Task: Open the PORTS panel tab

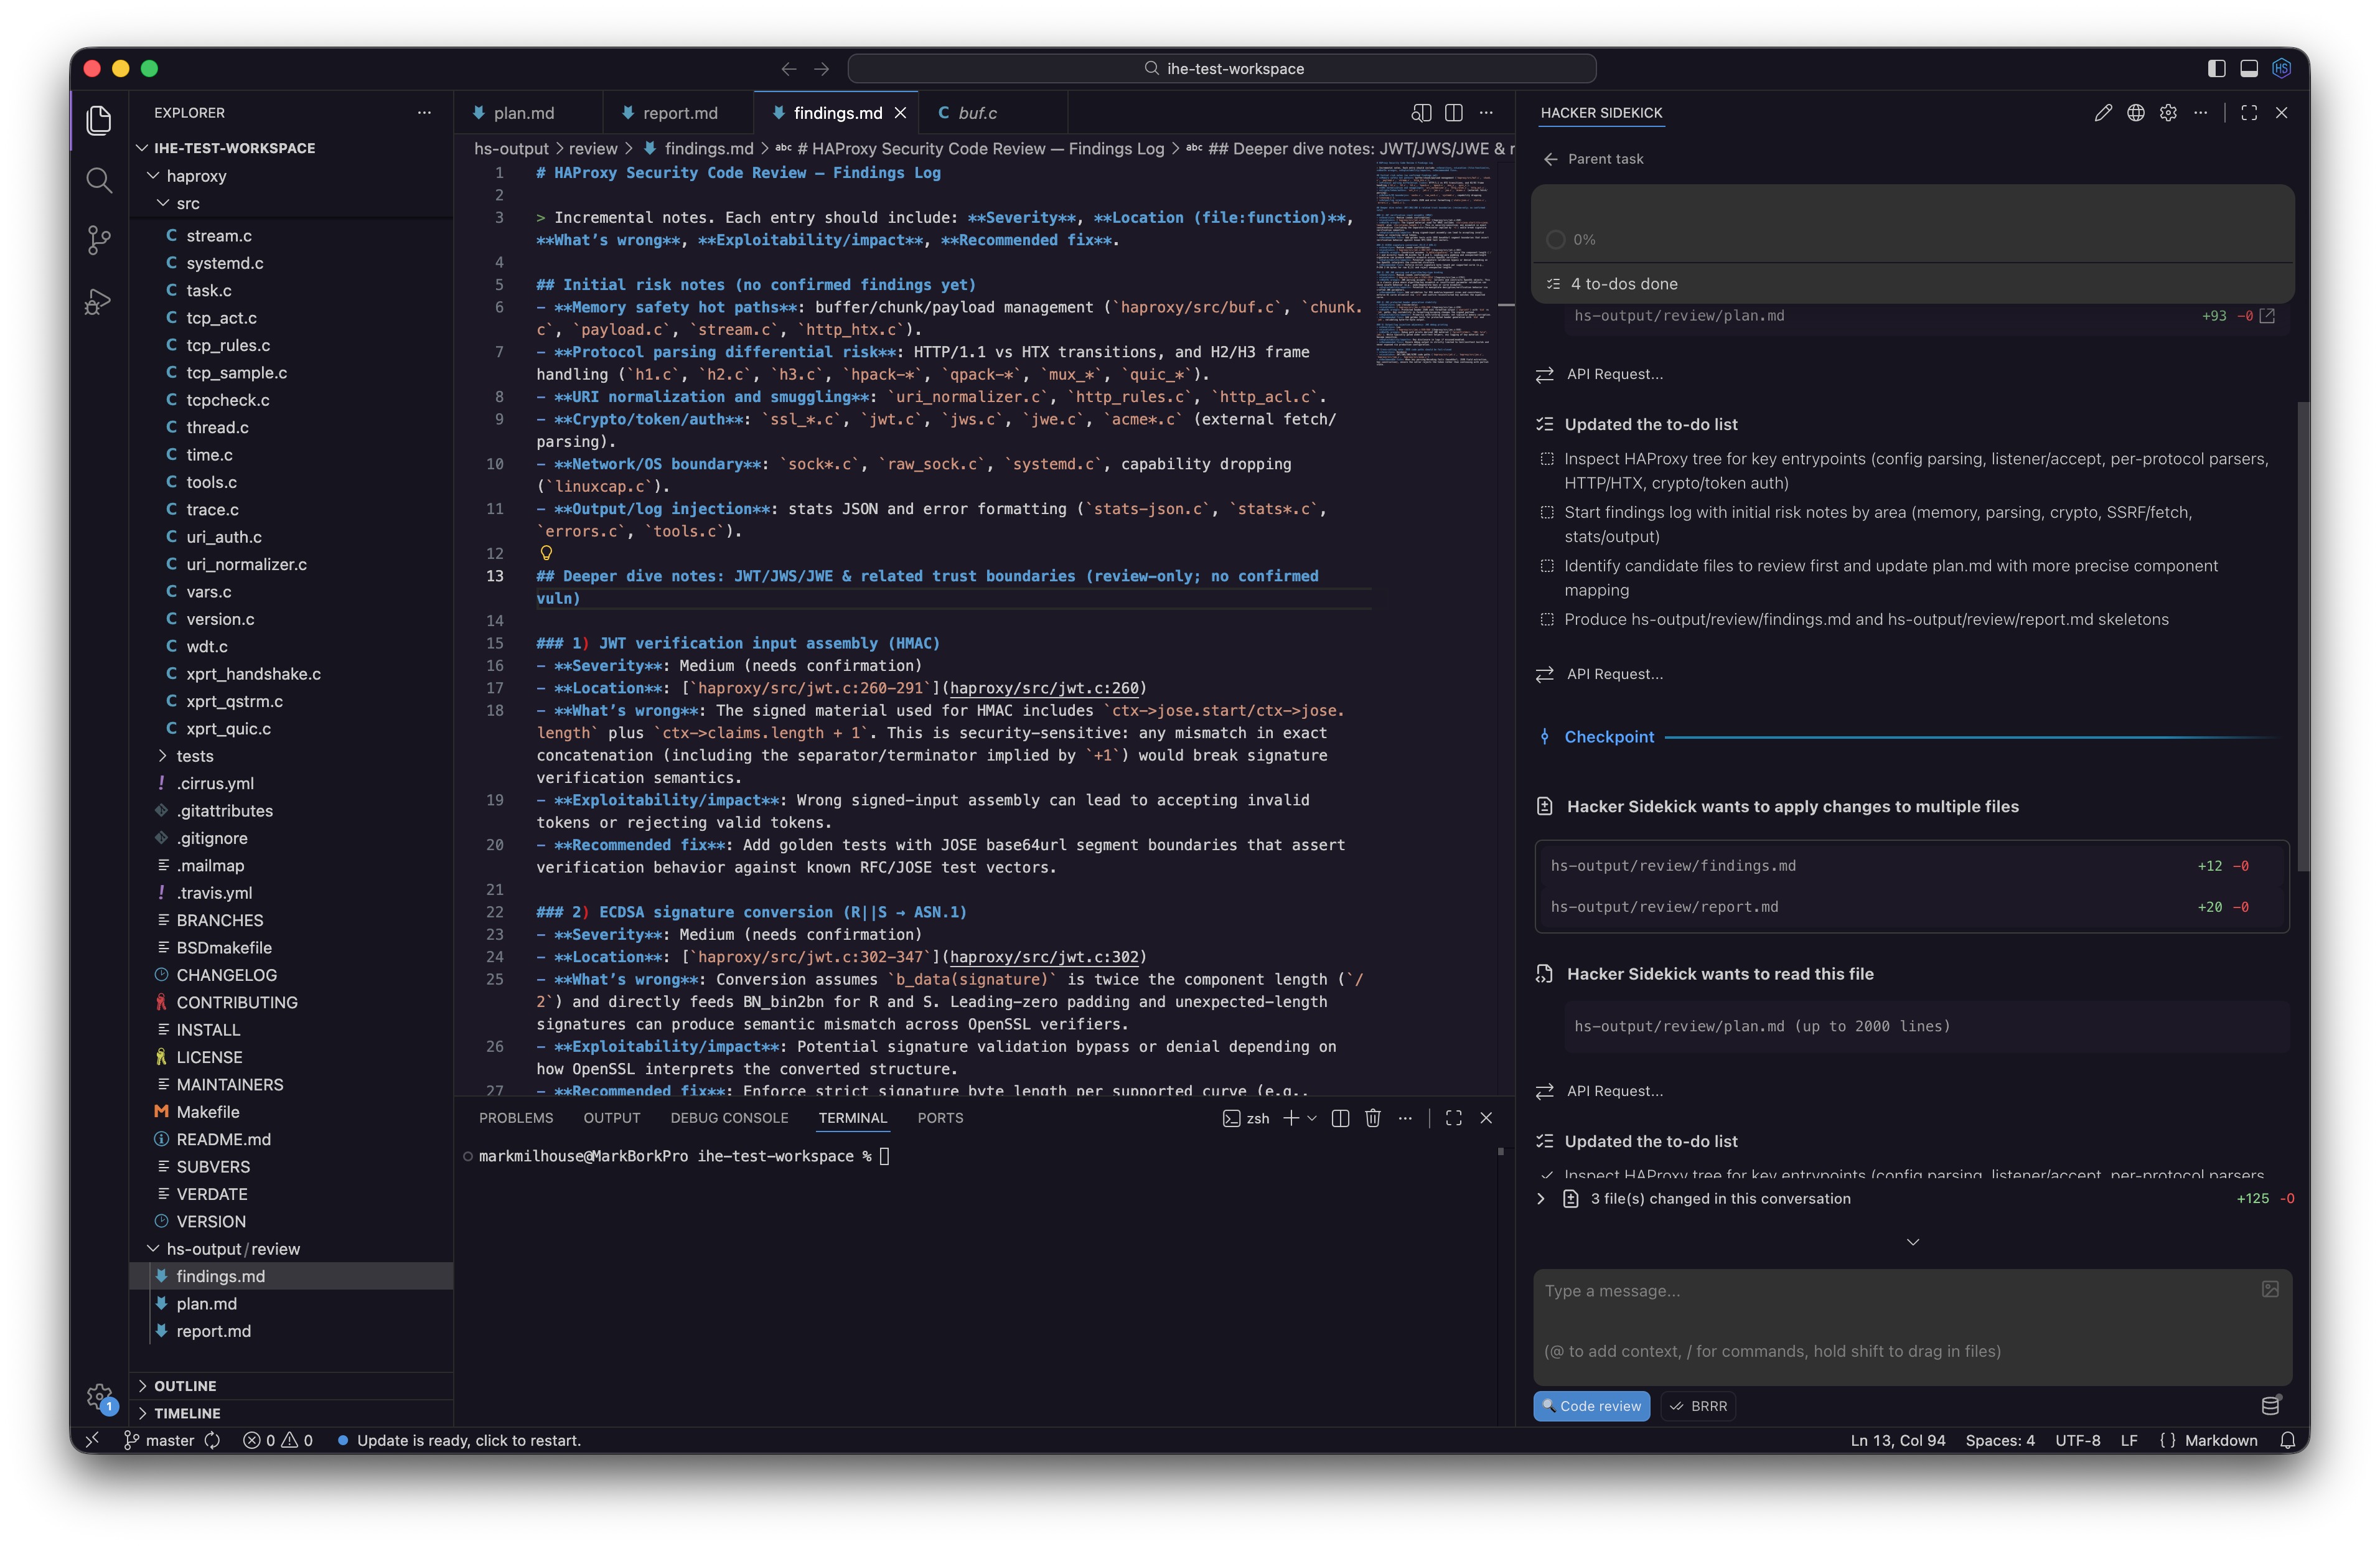Action: (940, 1118)
